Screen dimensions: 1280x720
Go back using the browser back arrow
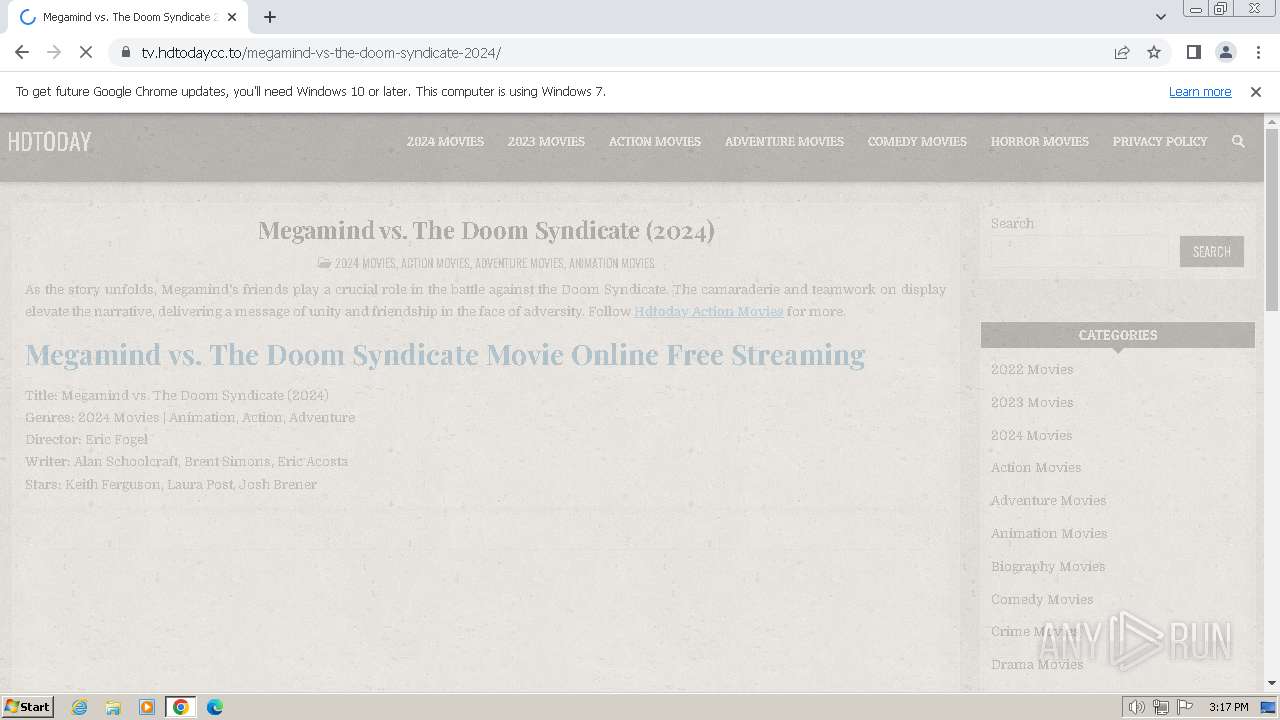pos(22,52)
